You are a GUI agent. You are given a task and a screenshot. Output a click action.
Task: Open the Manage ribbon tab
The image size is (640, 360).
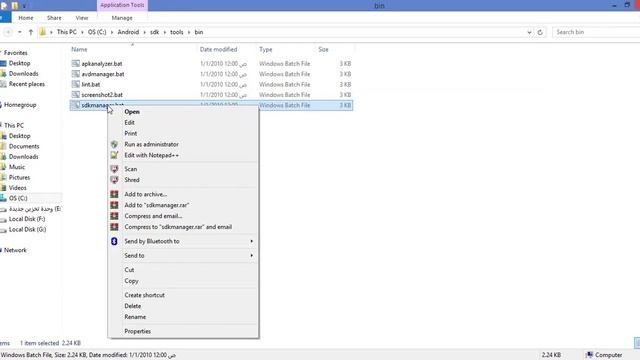(122, 18)
